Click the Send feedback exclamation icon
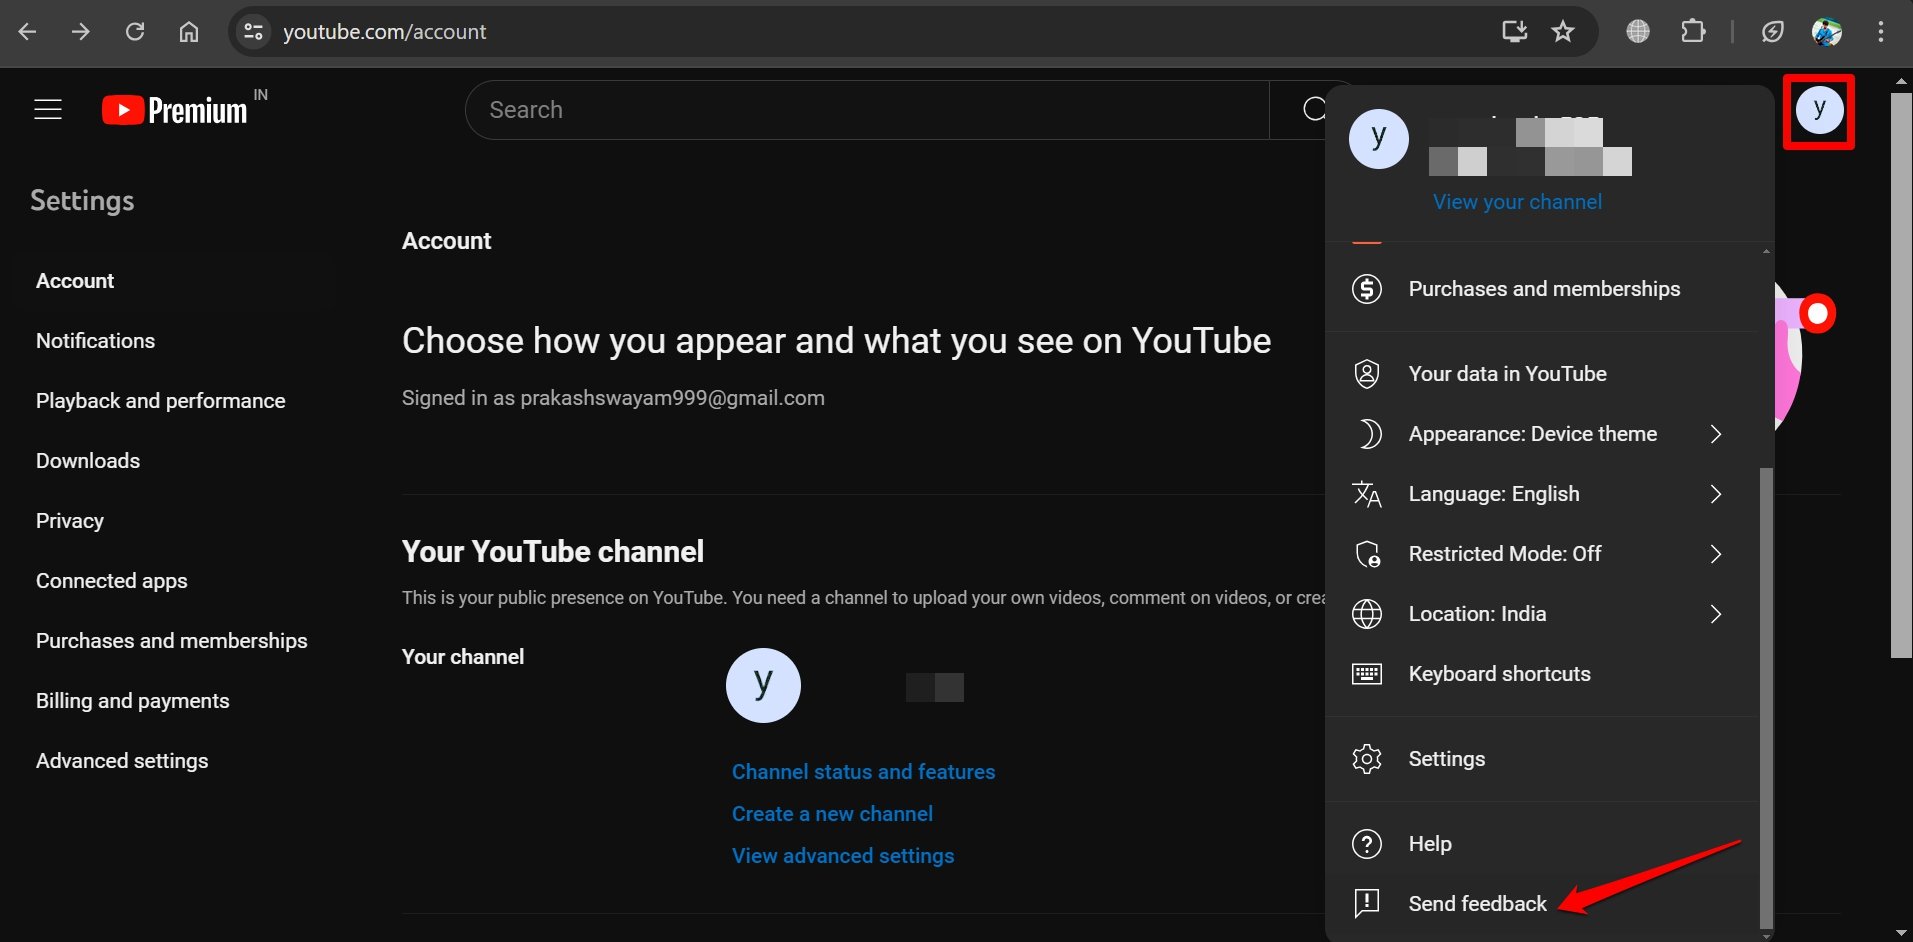The image size is (1913, 942). 1367,904
